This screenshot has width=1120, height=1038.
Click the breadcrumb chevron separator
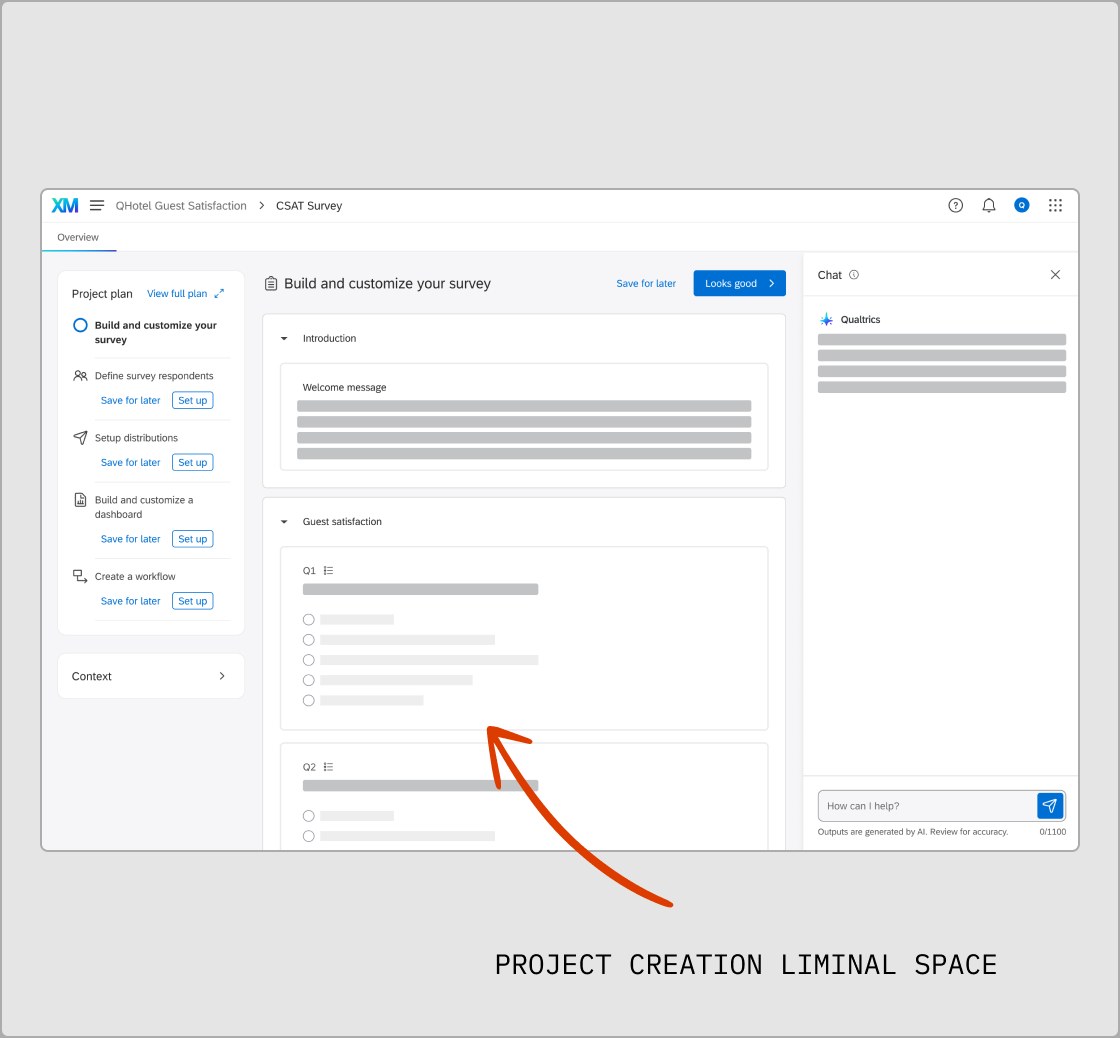click(261, 206)
